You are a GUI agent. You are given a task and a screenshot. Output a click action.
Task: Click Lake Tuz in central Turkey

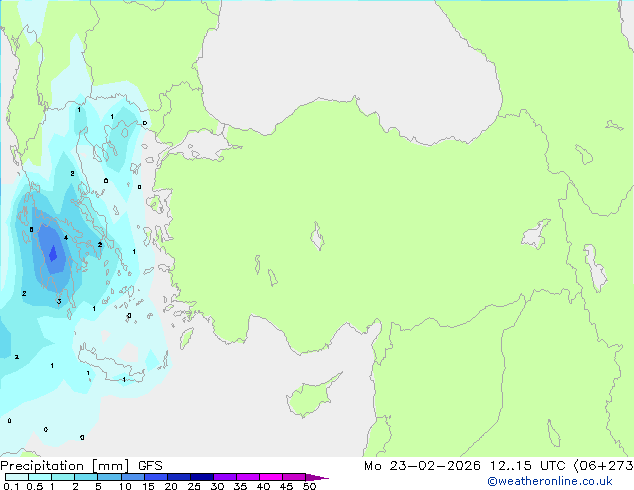point(317,236)
